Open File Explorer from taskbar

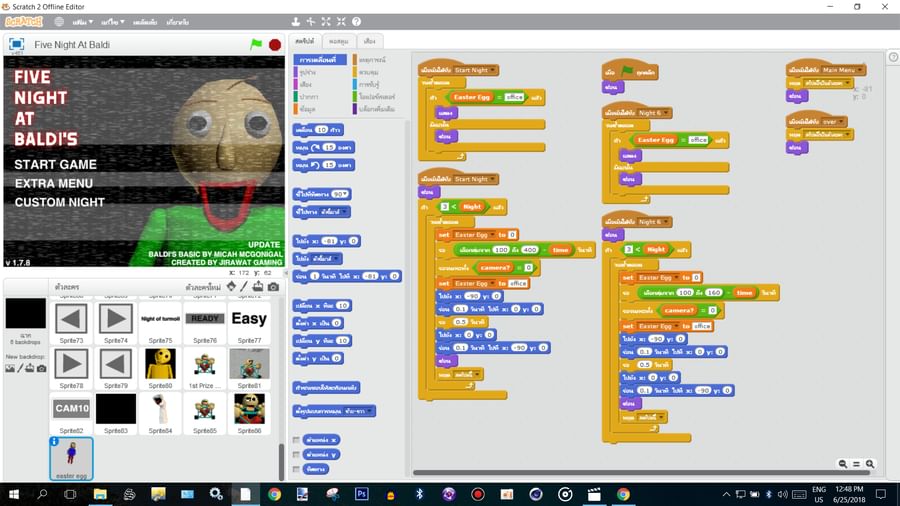(100, 494)
